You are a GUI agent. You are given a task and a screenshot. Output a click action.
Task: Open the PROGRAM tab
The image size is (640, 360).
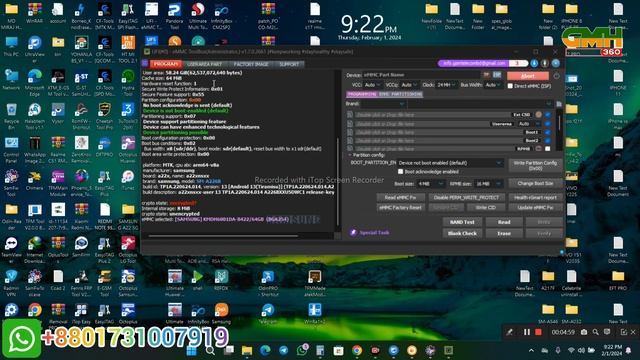166,64
